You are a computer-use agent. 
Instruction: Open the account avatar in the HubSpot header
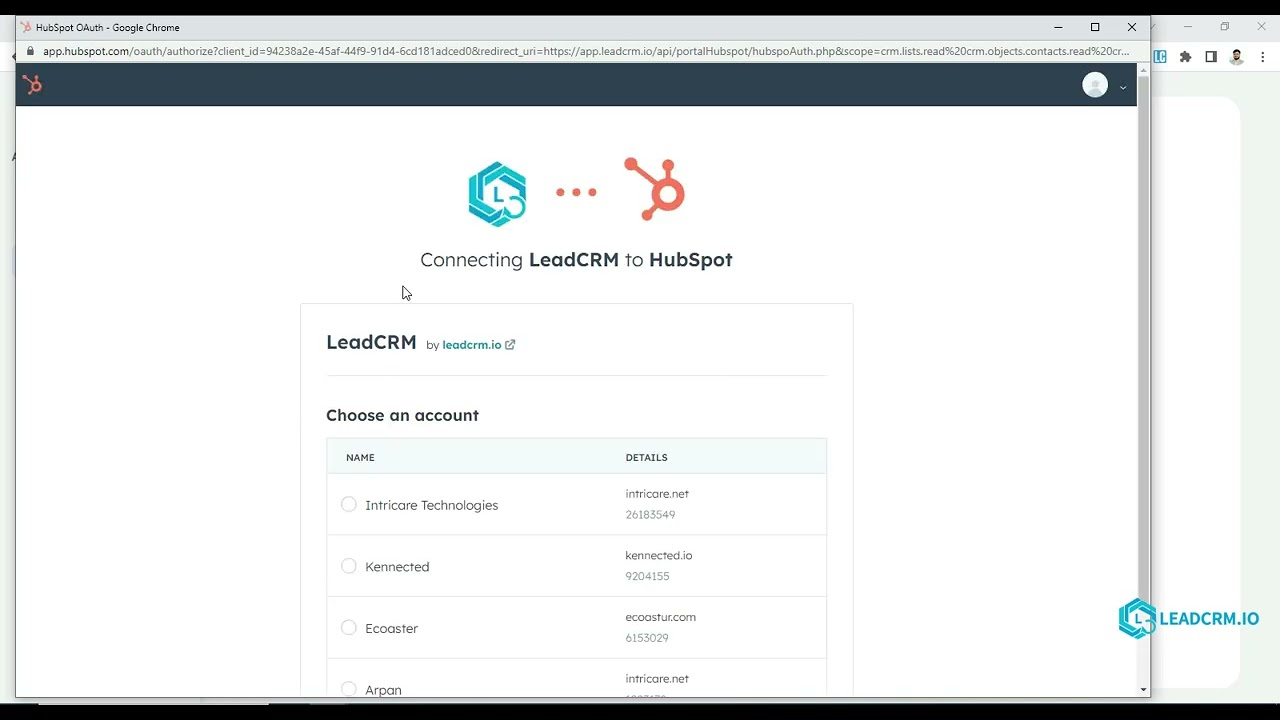[1095, 85]
